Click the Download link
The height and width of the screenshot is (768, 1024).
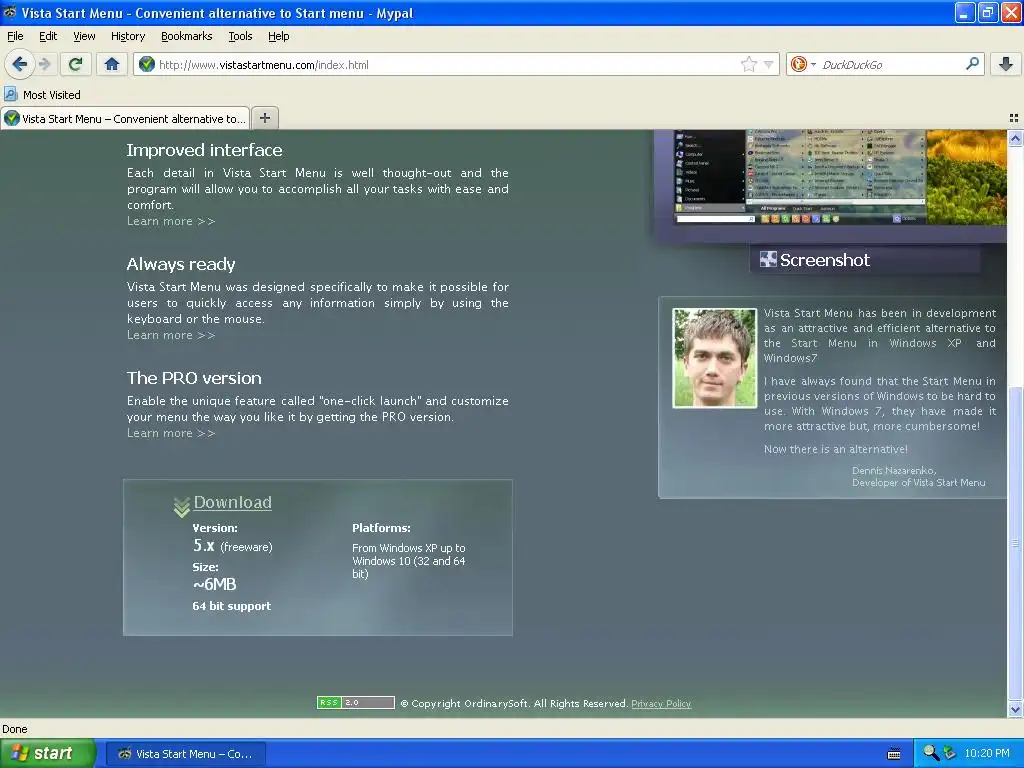[x=232, y=502]
